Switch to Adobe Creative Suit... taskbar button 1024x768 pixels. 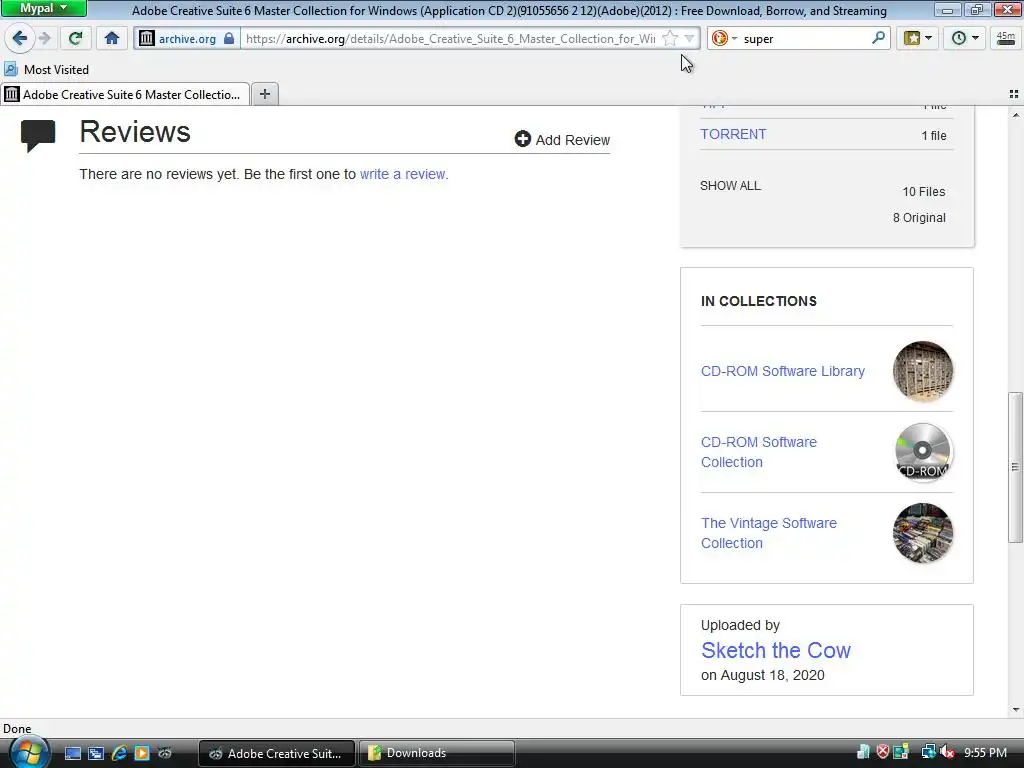pyautogui.click(x=276, y=753)
